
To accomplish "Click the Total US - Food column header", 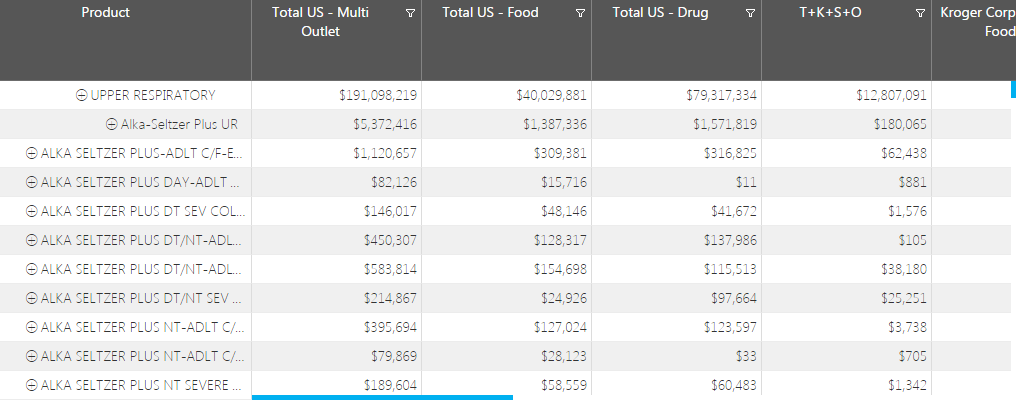I will (490, 13).
